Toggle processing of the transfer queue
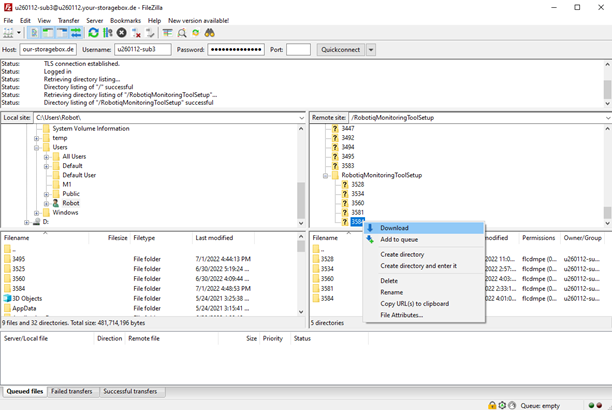 pos(107,33)
